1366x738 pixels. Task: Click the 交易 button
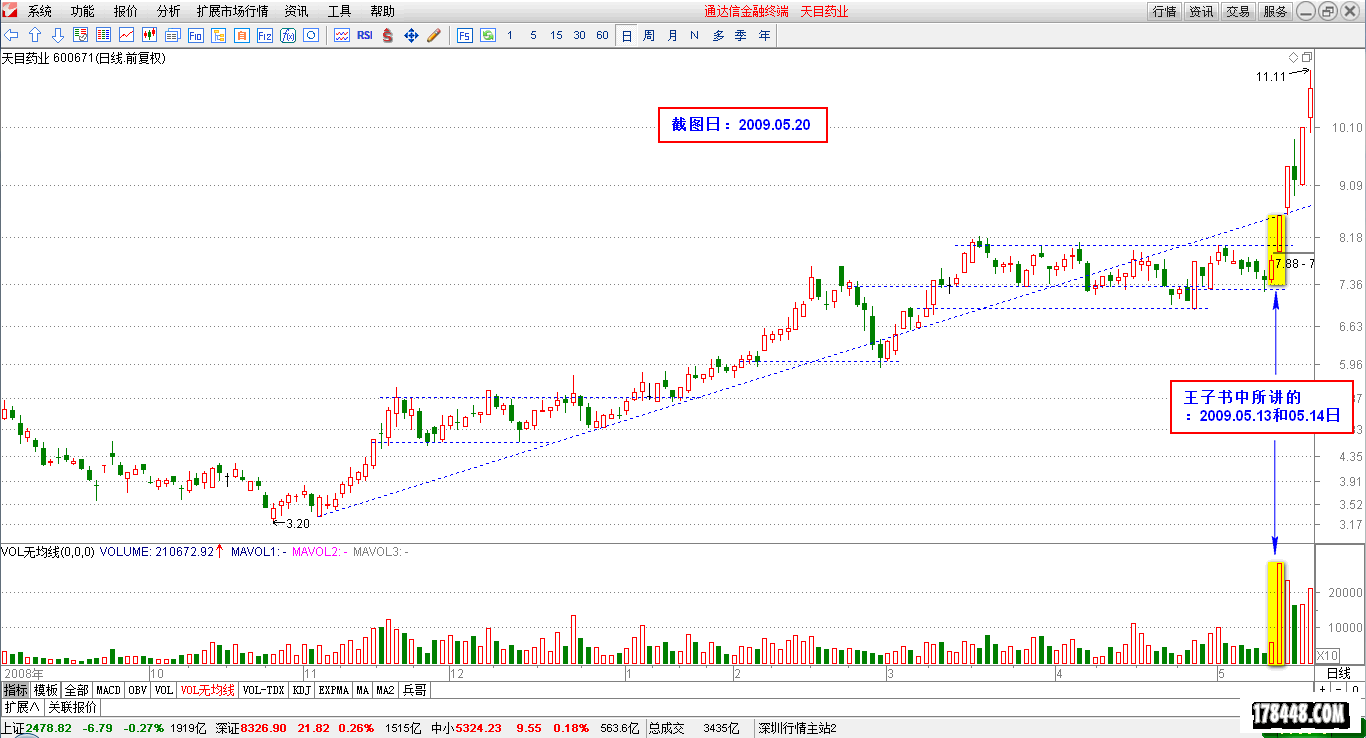click(1238, 11)
